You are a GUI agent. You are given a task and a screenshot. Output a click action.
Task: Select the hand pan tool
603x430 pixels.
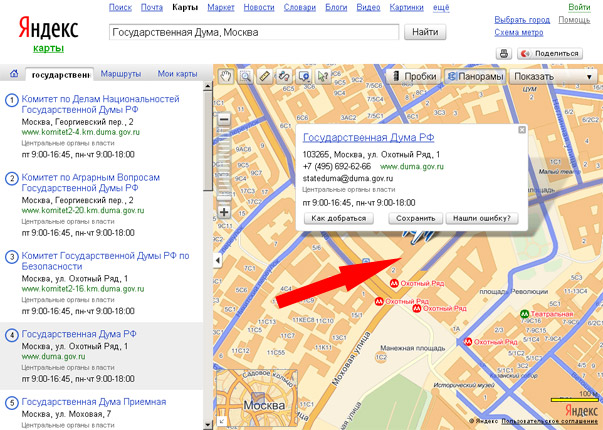[225, 76]
